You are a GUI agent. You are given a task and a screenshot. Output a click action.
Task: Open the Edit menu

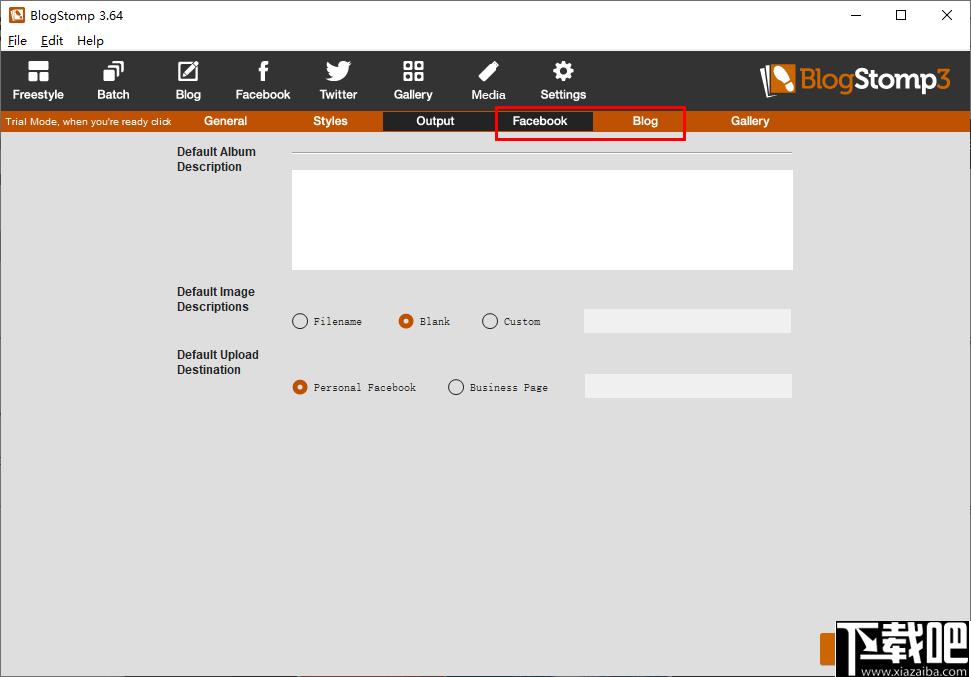52,41
